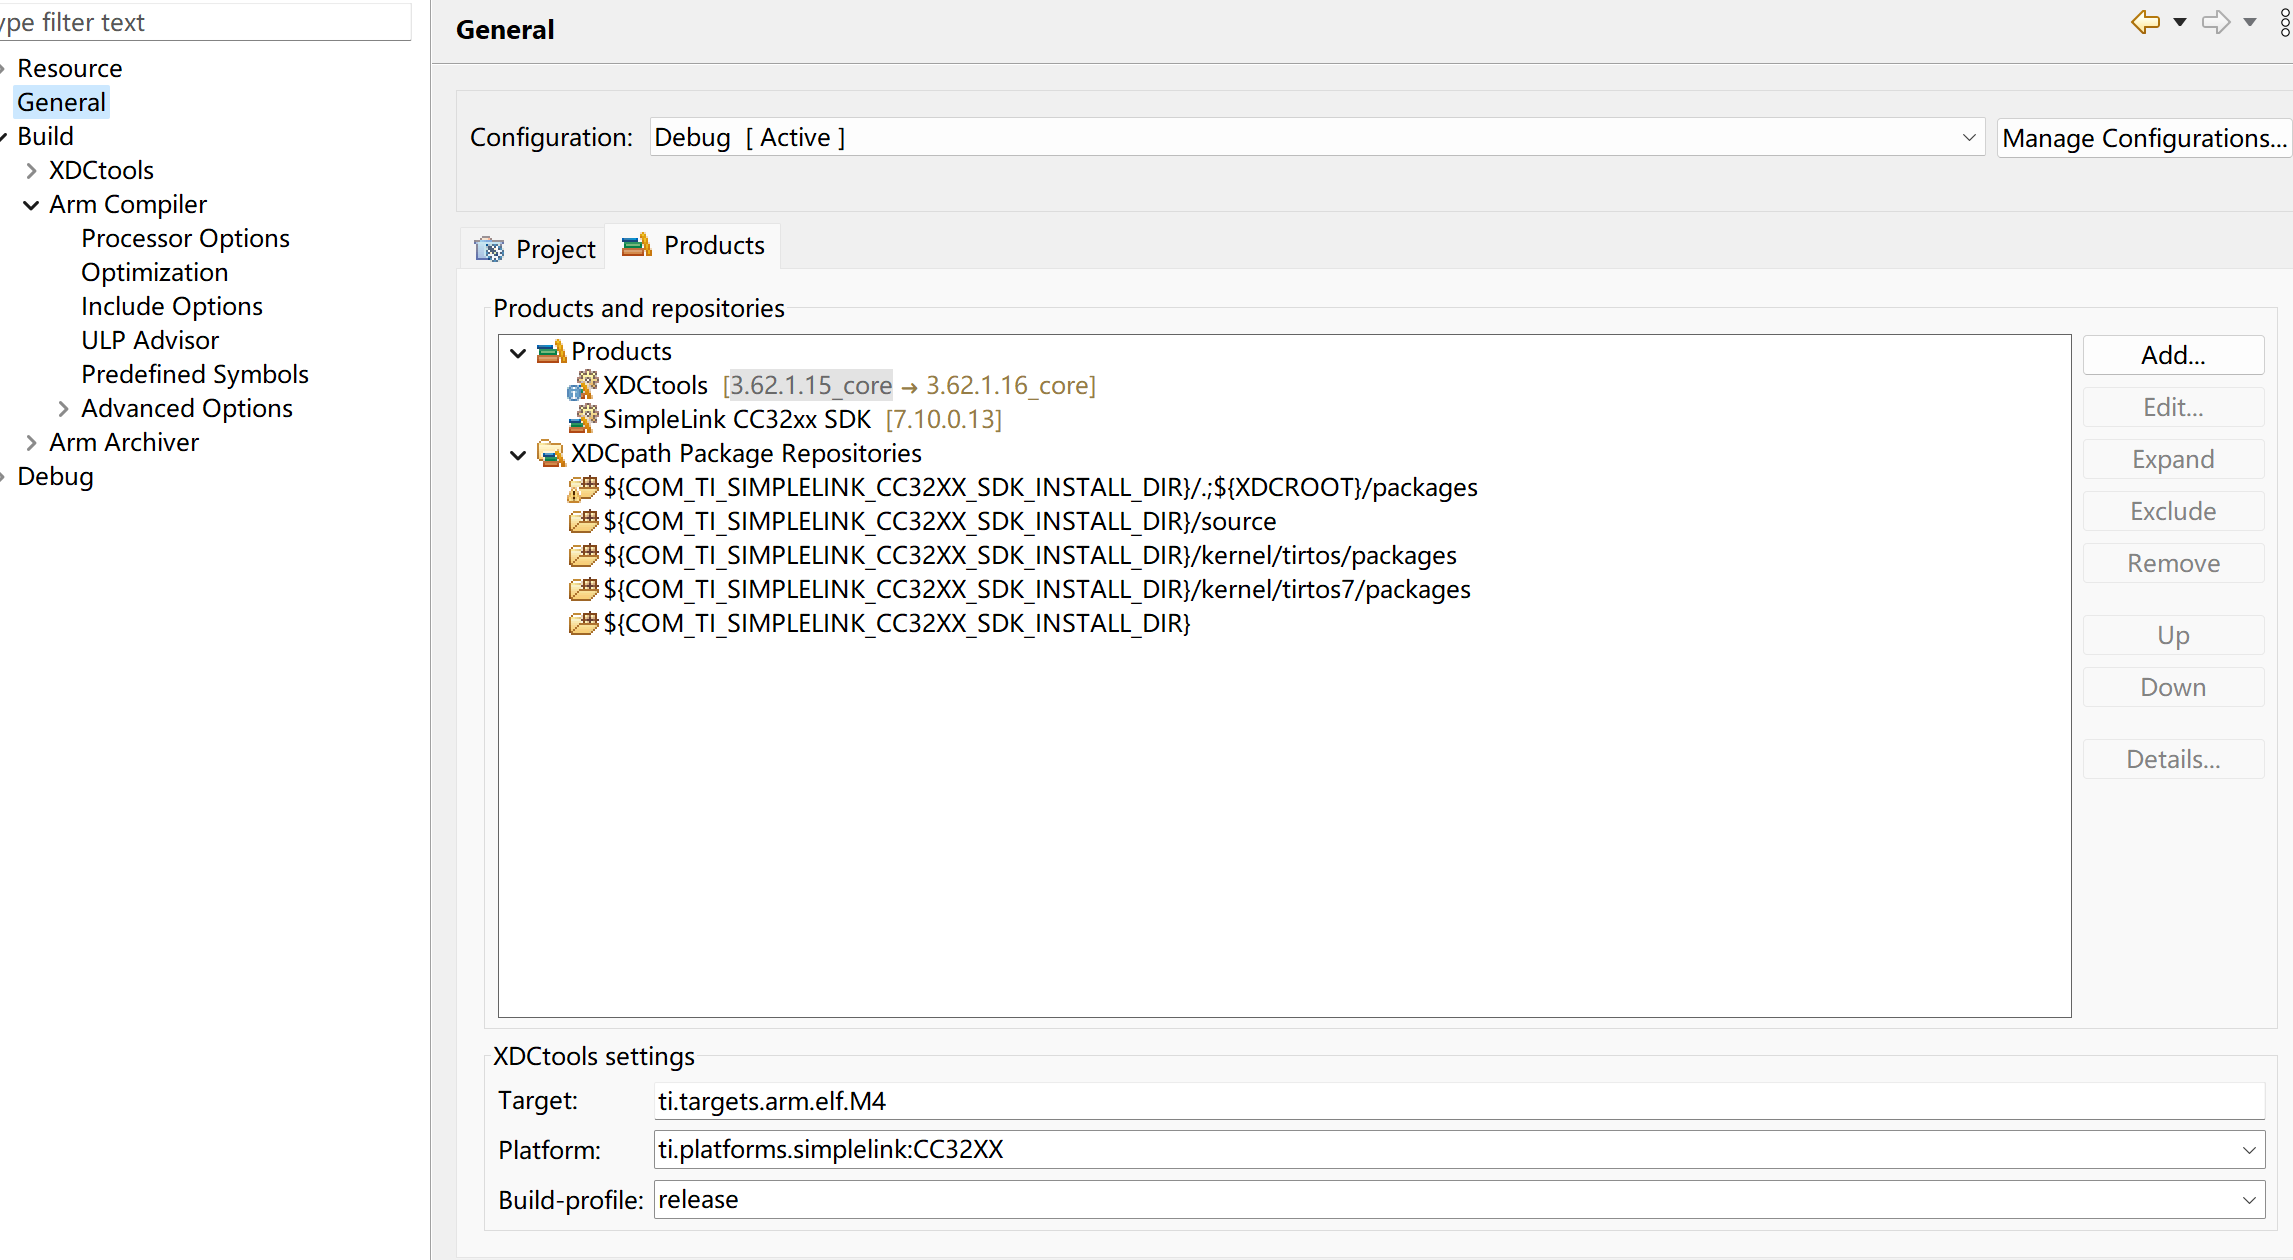Switch to the Project tab
This screenshot has height=1260, width=2293.
click(x=535, y=248)
